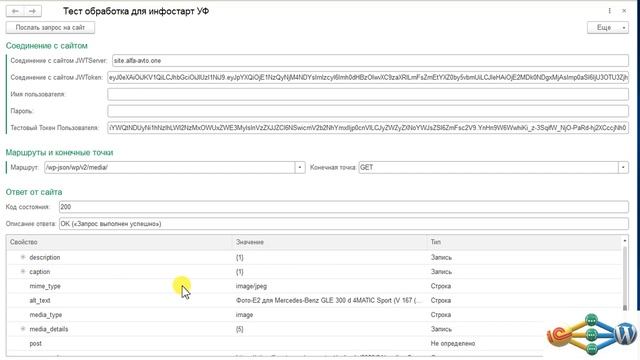Screen dimensions: 640x360
Task: Expand the 'description' tree row
Action: pyautogui.click(x=23, y=257)
